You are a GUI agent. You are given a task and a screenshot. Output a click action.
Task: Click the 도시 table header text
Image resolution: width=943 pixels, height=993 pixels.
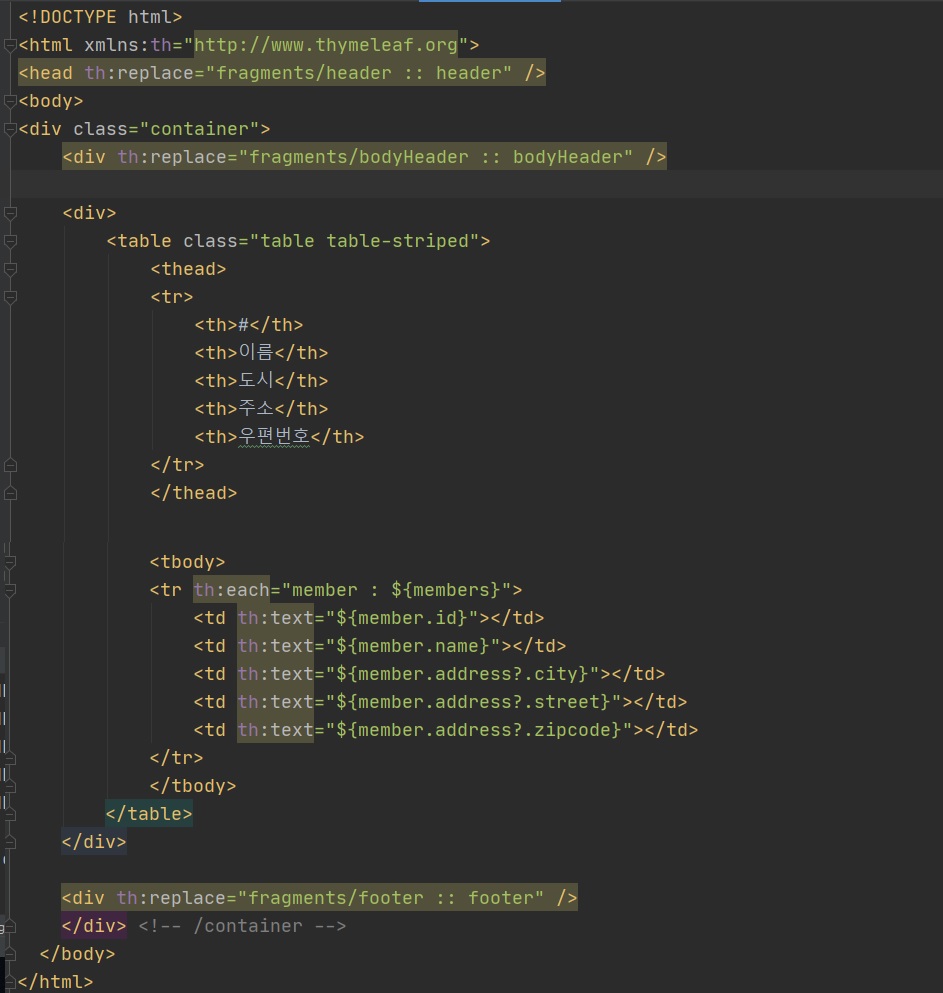point(256,380)
